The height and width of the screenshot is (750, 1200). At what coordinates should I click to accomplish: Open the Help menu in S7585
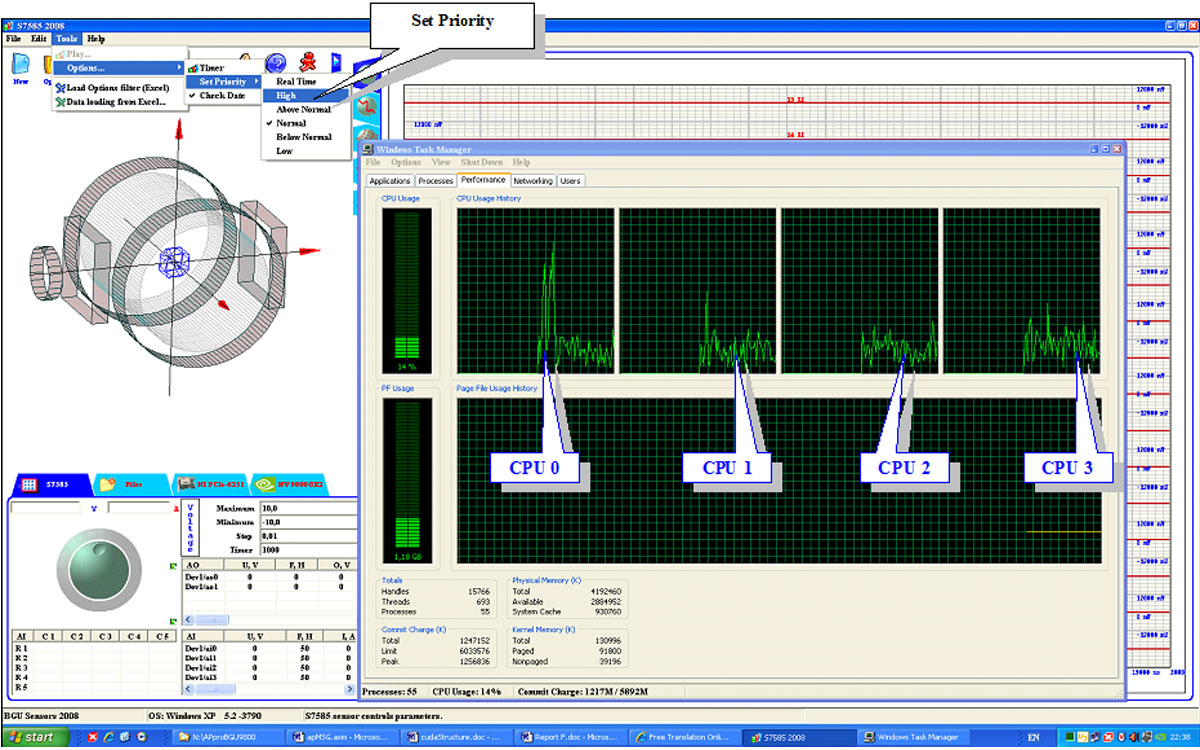pos(96,39)
